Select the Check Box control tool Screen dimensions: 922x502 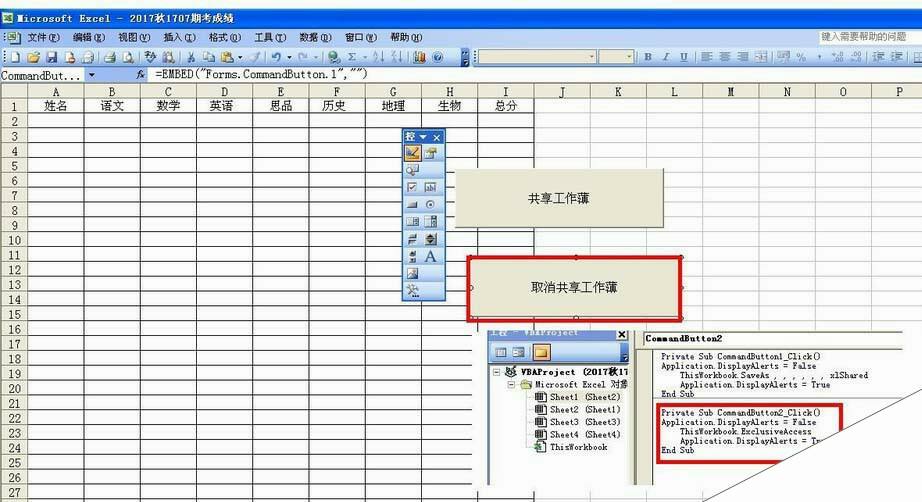pyautogui.click(x=412, y=187)
